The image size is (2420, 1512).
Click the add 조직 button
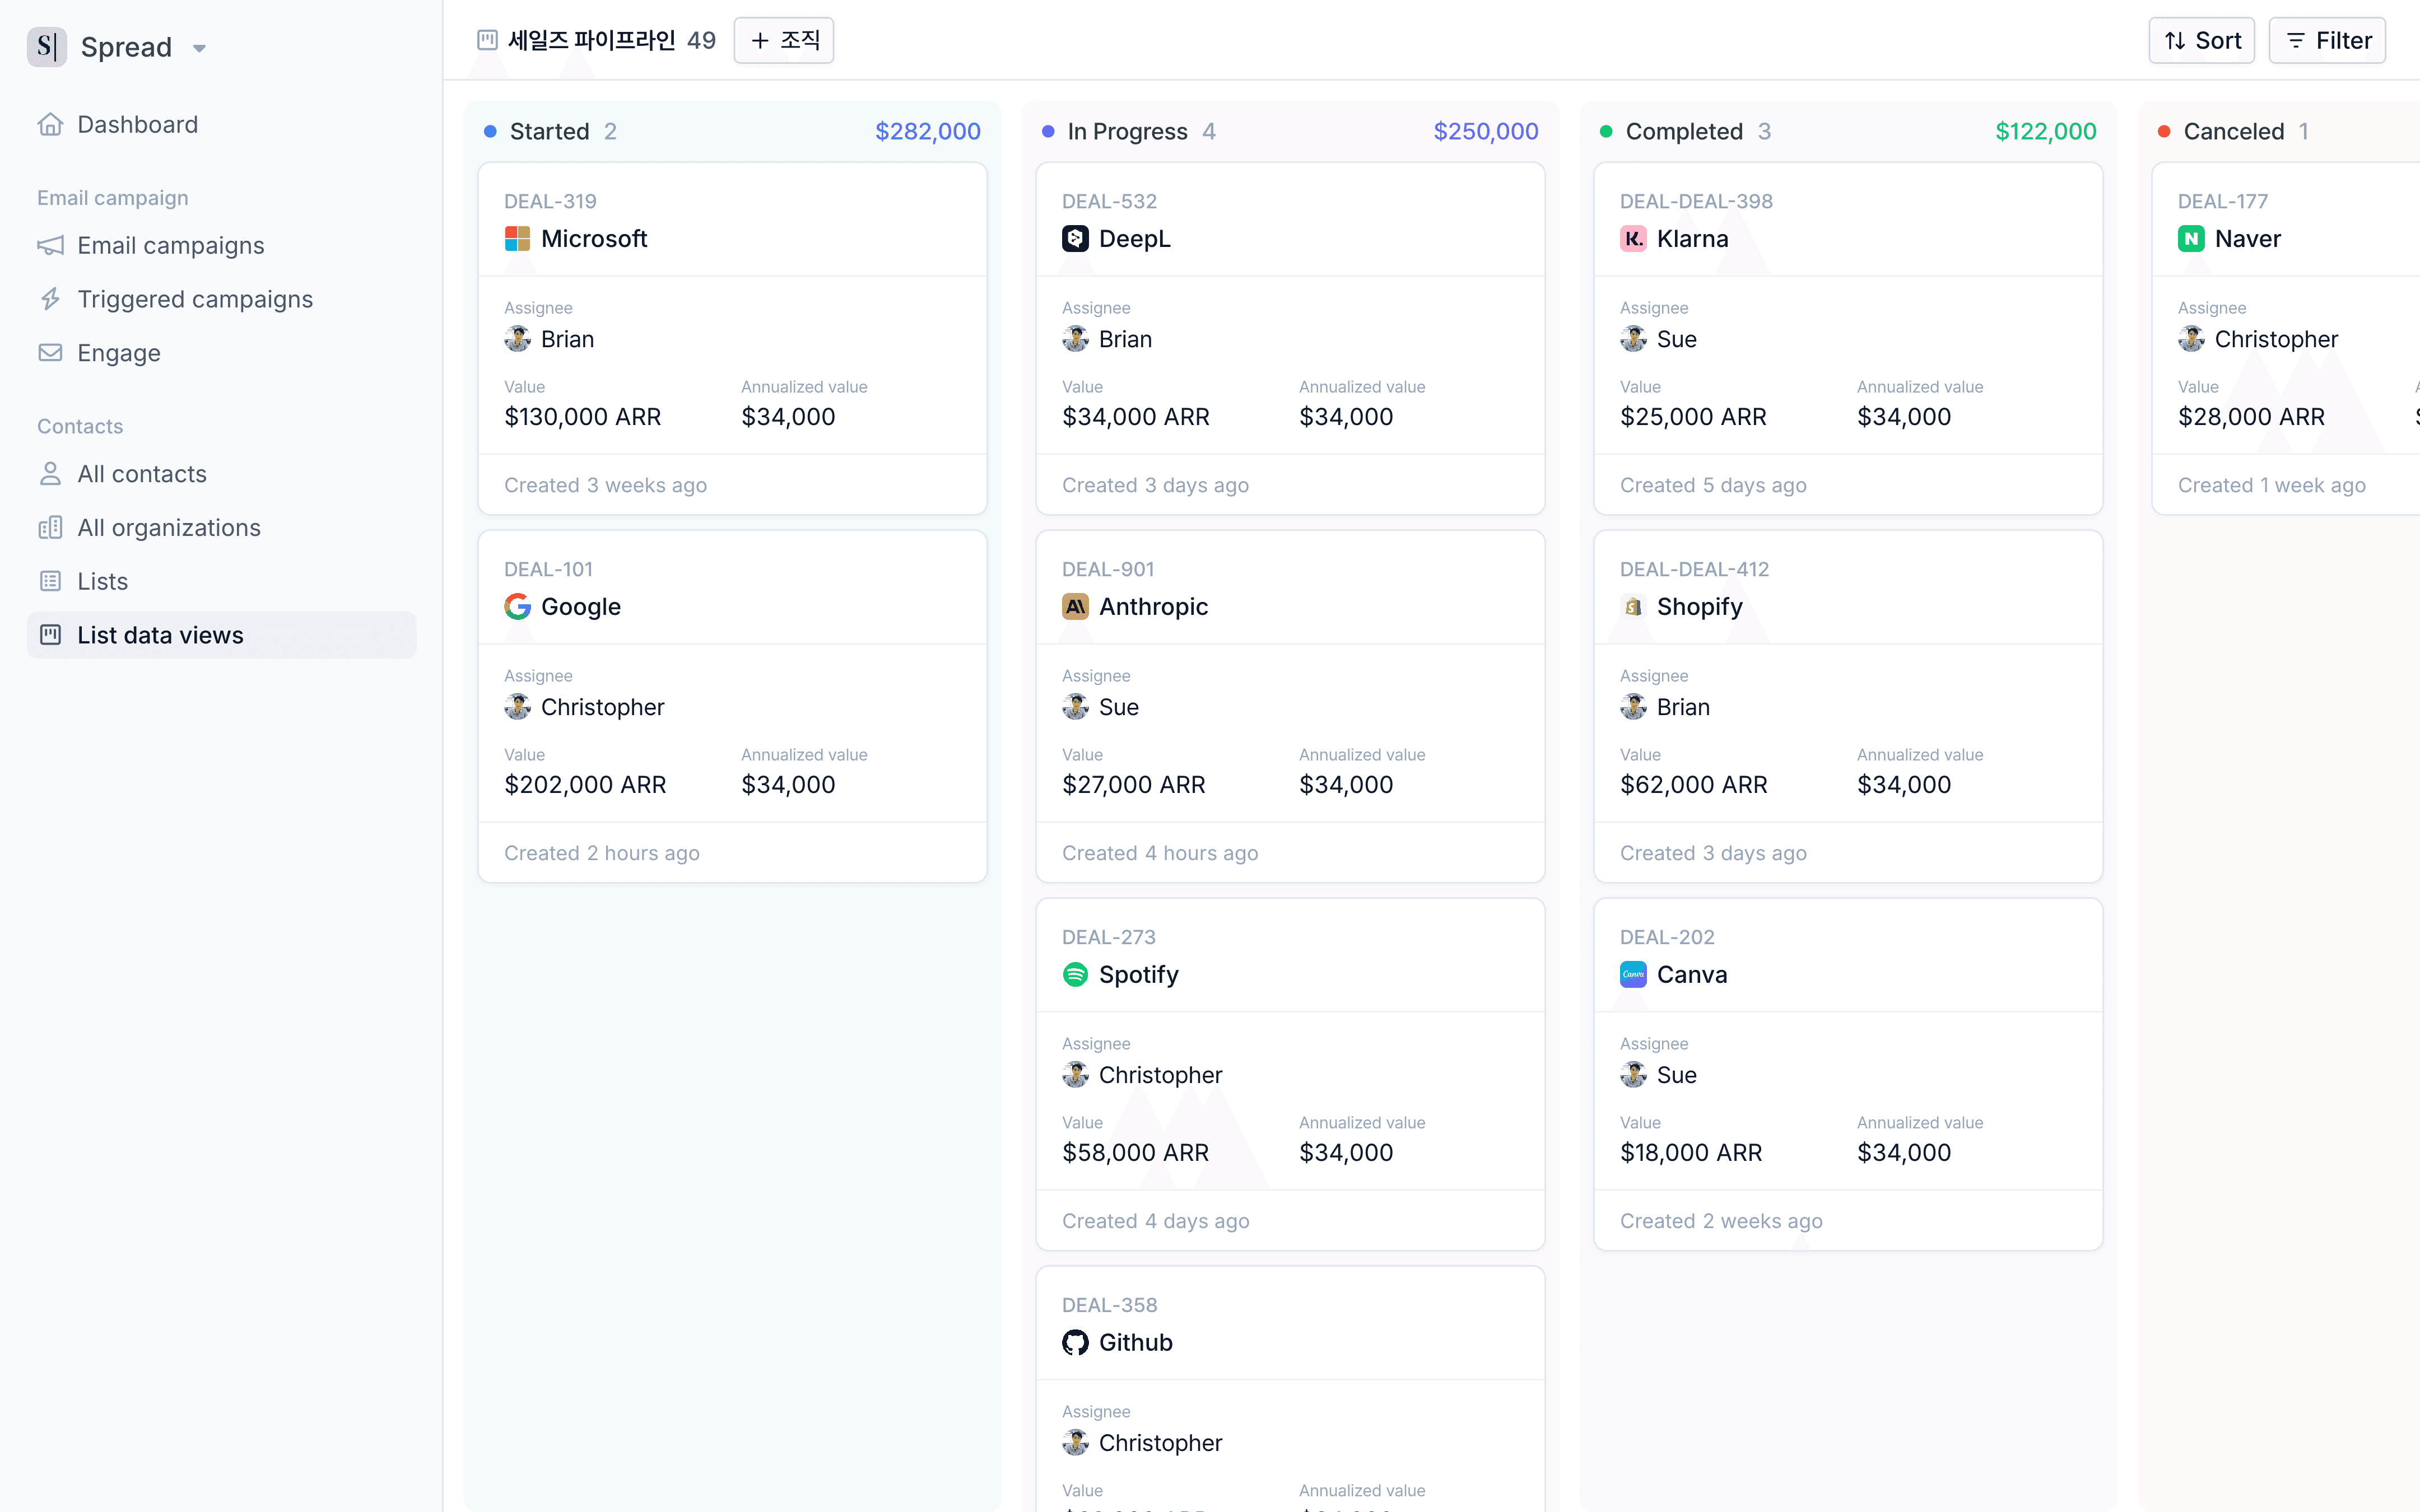783,40
